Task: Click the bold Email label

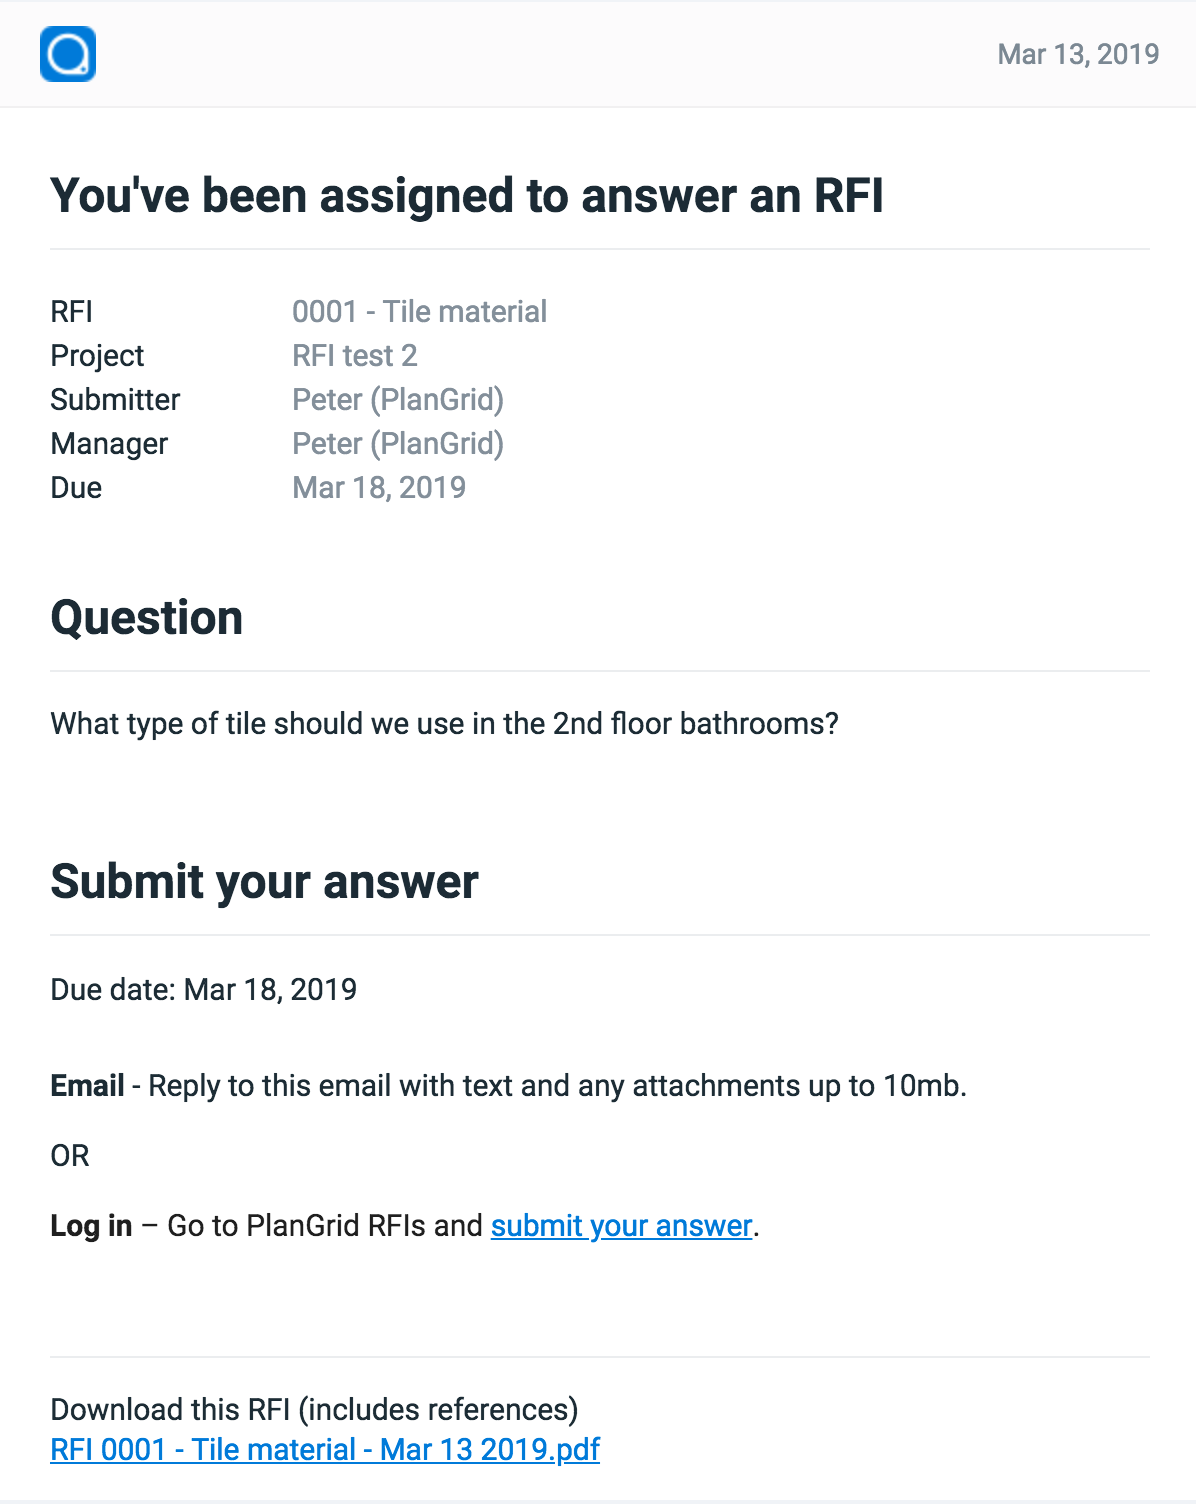Action: coord(88,1086)
